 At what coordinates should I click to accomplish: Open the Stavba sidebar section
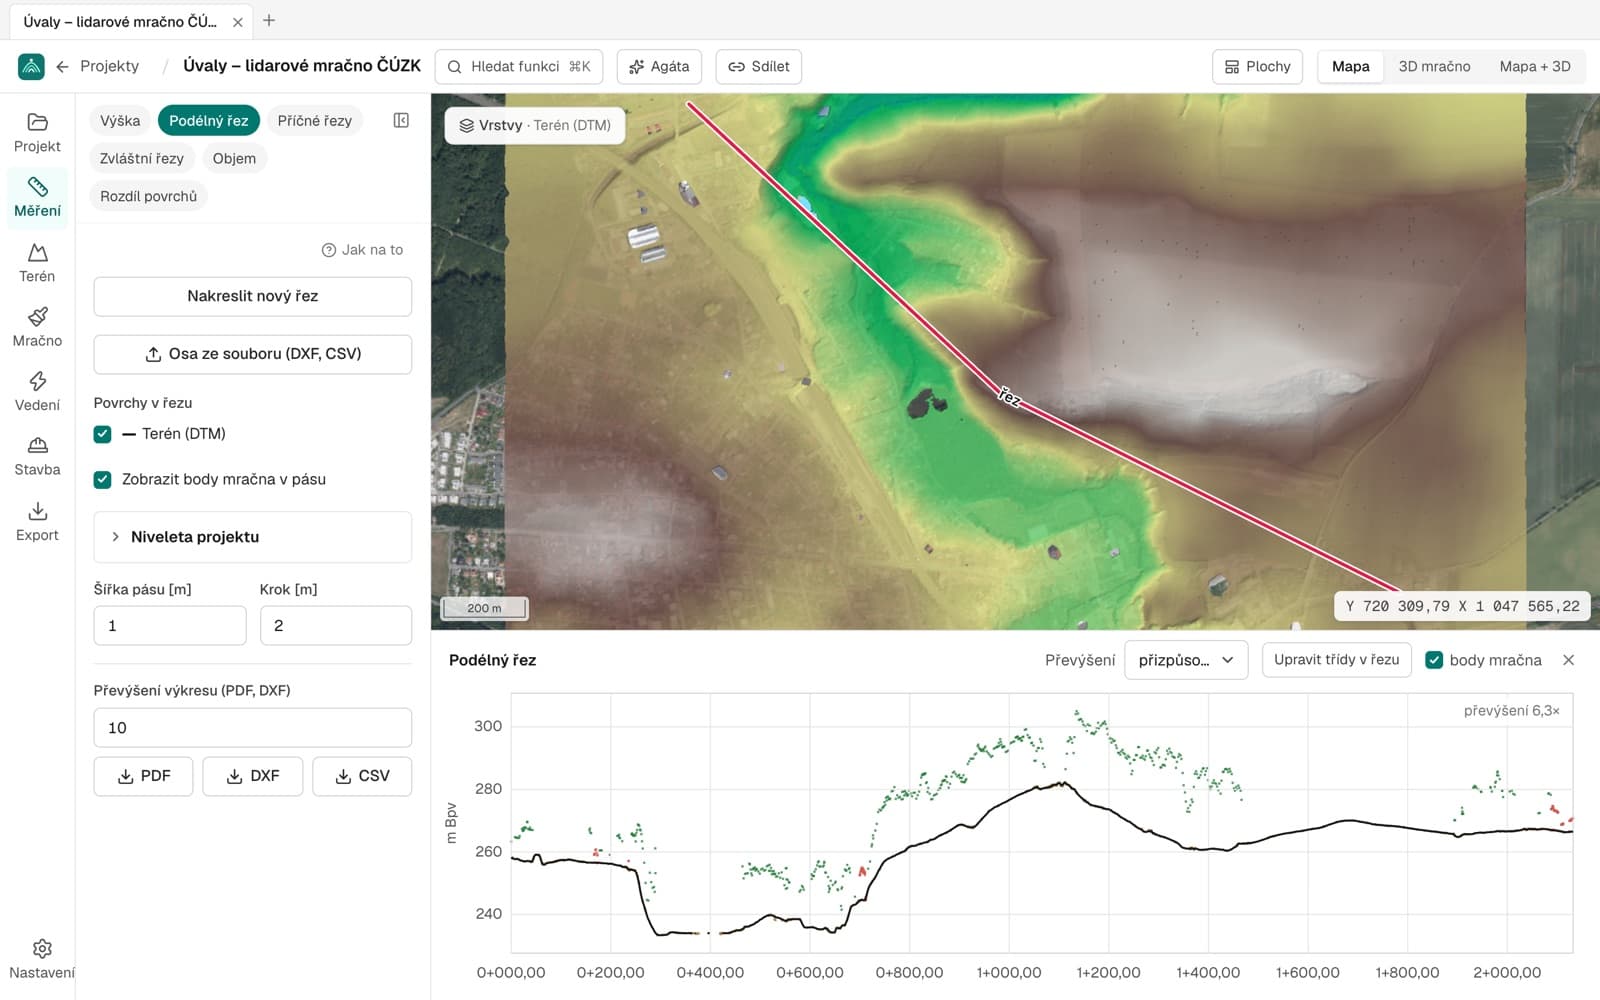pos(37,456)
